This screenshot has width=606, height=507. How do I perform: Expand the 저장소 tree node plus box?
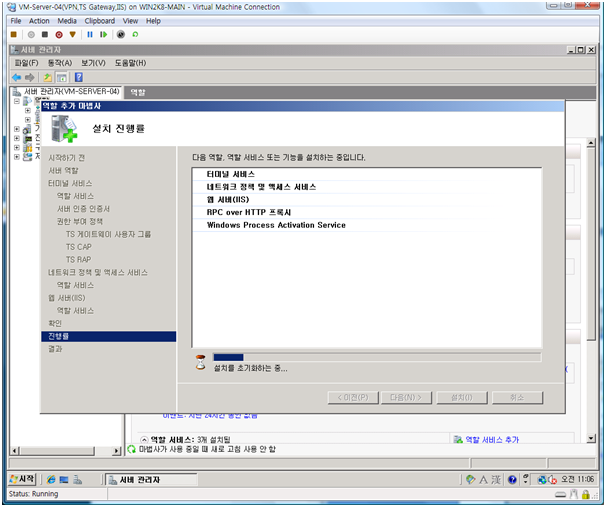[x=17, y=157]
